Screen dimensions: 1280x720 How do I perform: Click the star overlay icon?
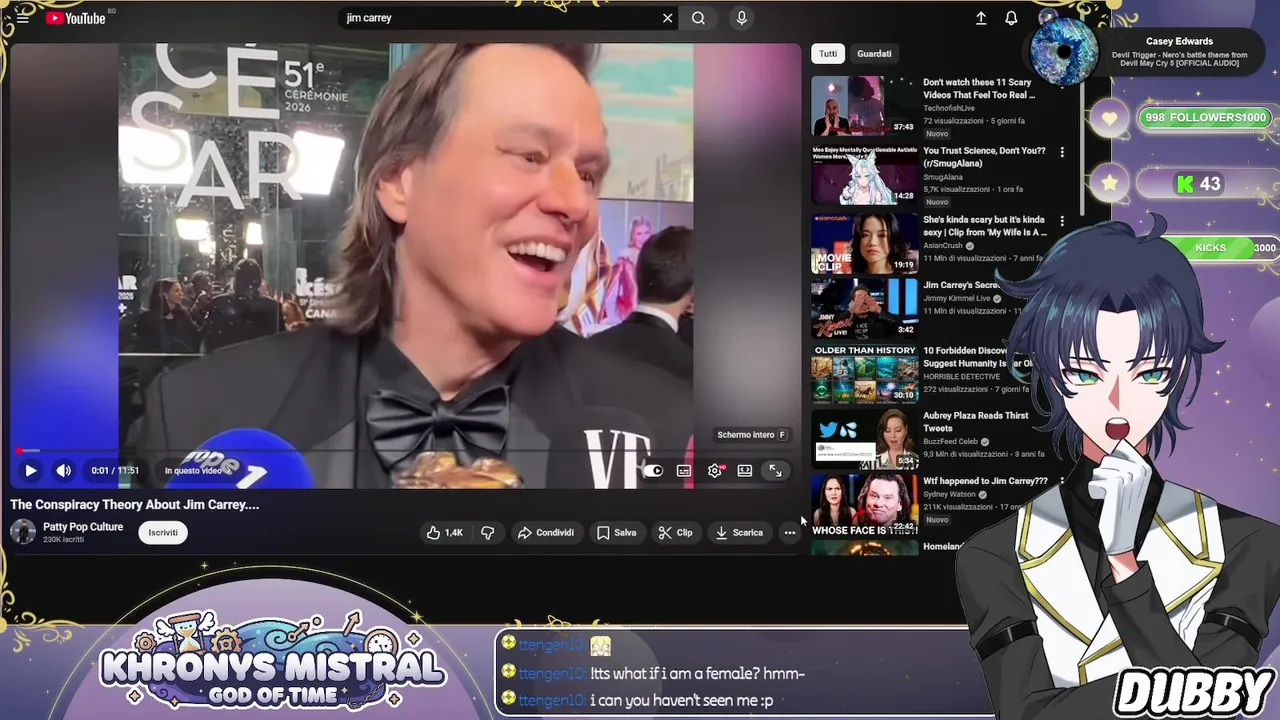coord(1110,183)
